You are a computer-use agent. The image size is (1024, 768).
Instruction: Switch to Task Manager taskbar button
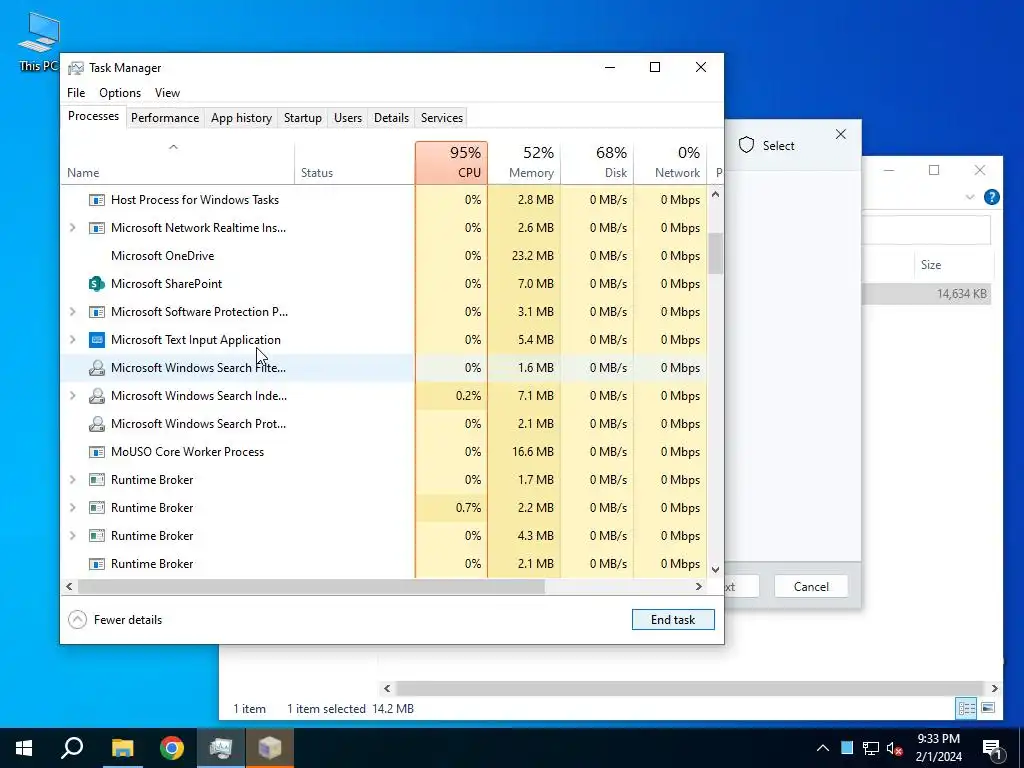tap(221, 748)
